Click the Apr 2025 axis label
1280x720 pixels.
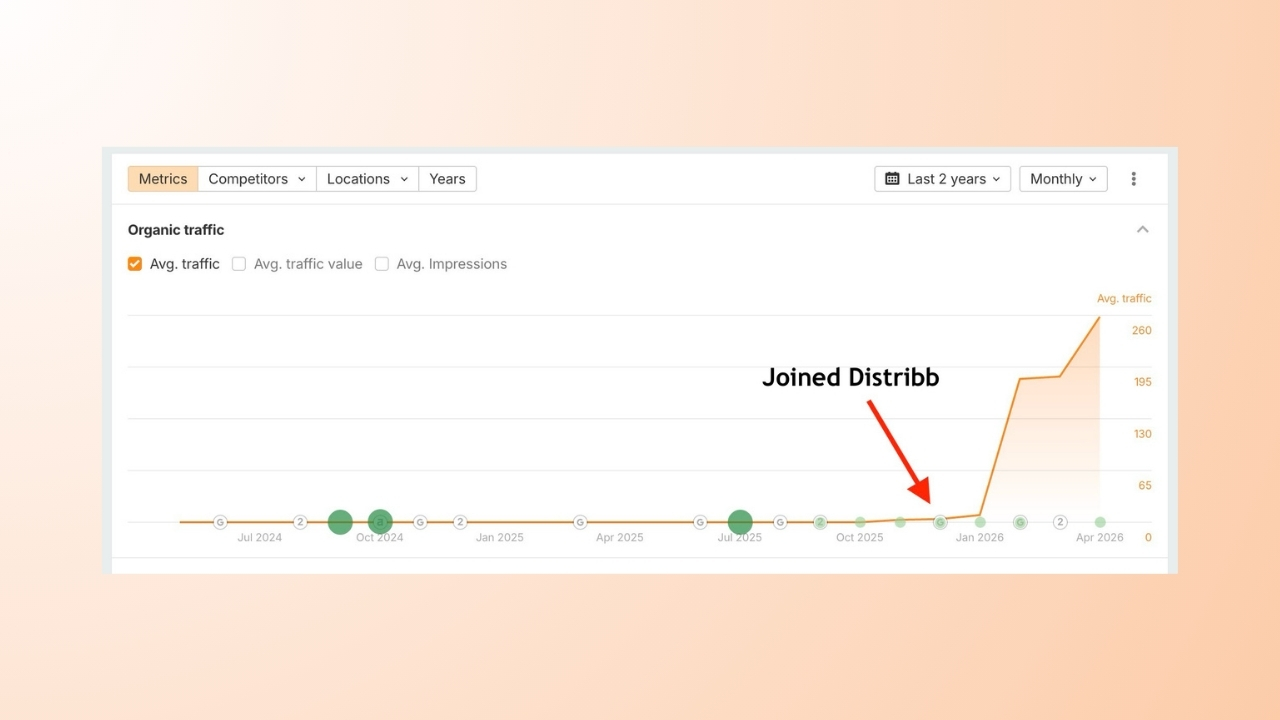click(x=620, y=538)
